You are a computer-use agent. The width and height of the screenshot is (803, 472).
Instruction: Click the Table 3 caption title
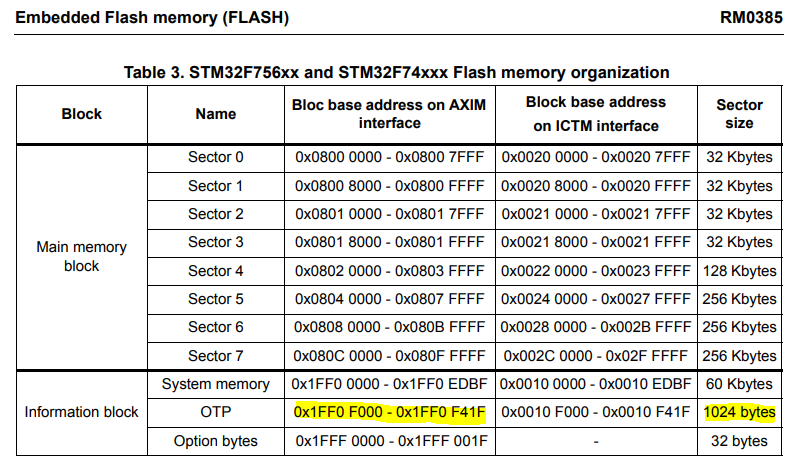(x=396, y=72)
